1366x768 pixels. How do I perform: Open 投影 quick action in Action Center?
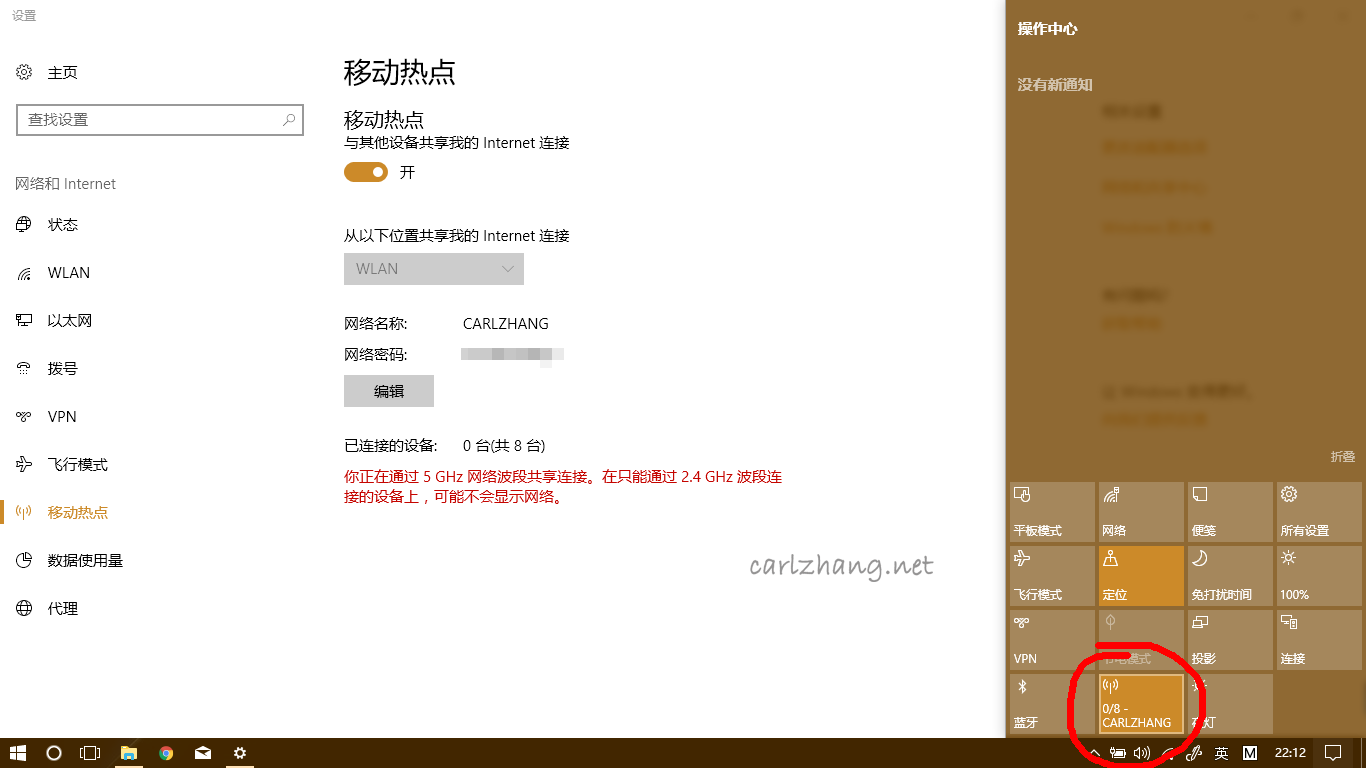pyautogui.click(x=1229, y=639)
